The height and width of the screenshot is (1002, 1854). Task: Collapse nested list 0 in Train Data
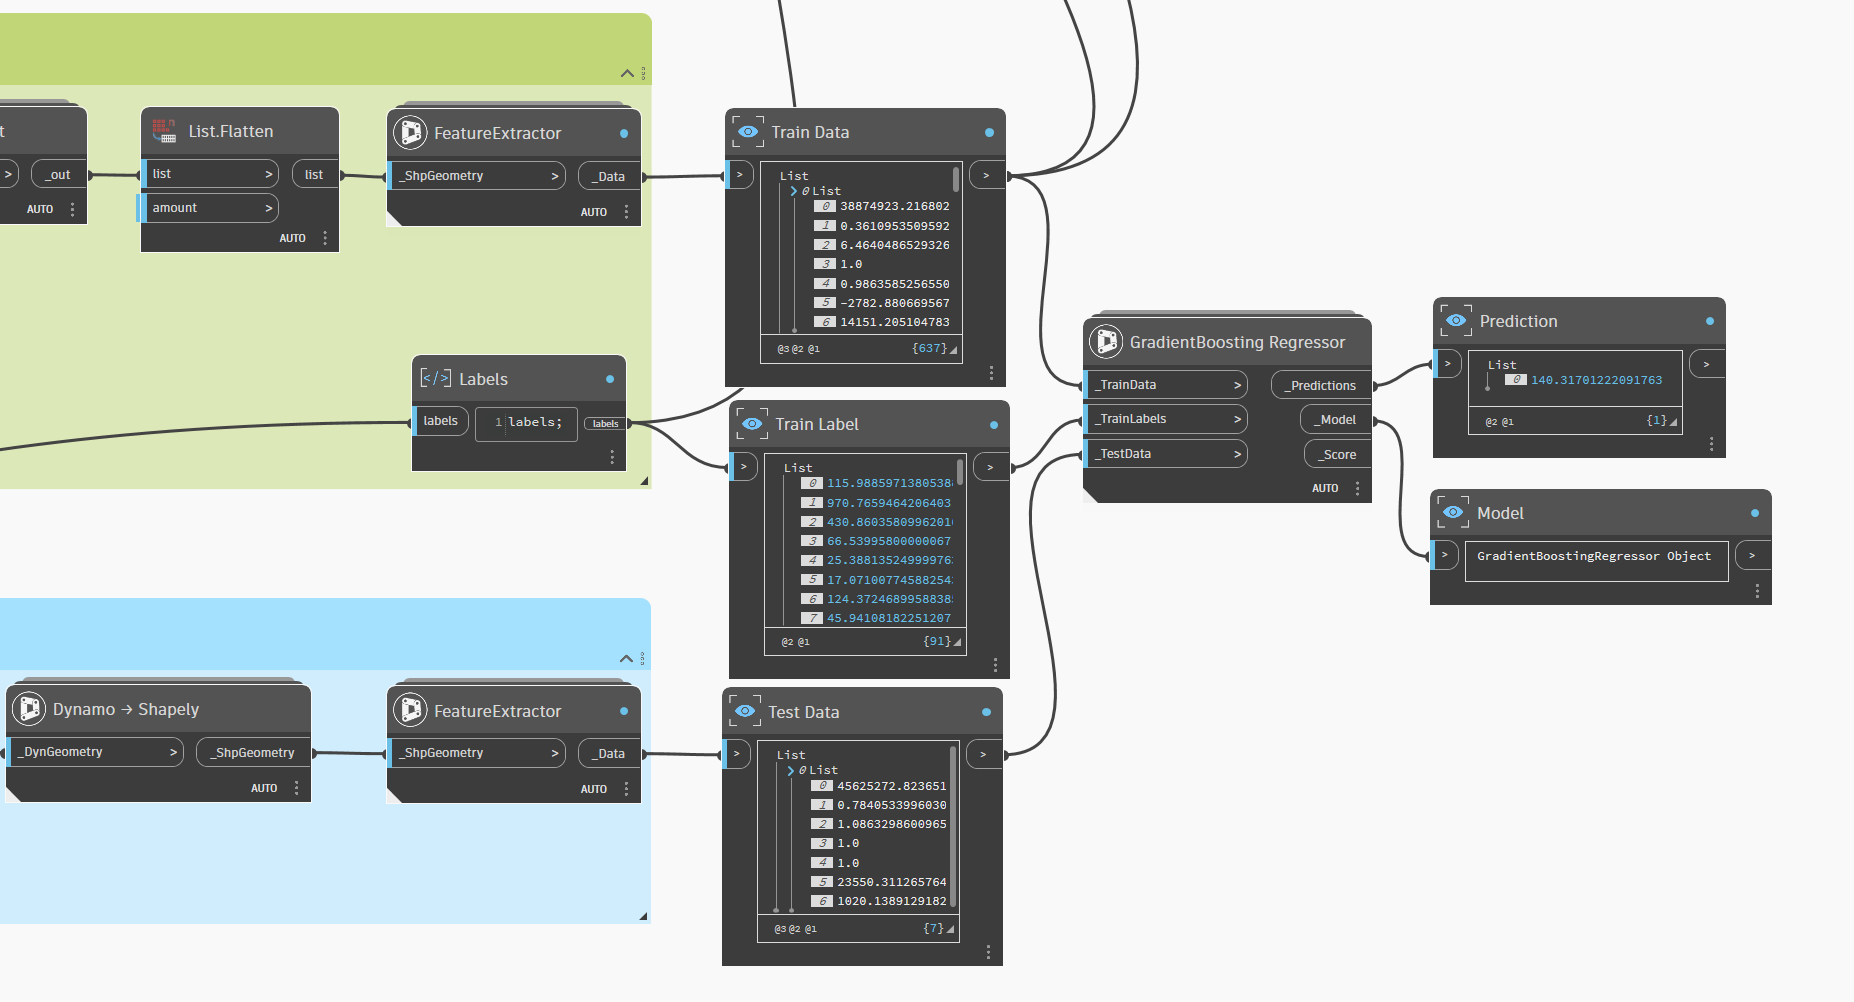coord(794,191)
